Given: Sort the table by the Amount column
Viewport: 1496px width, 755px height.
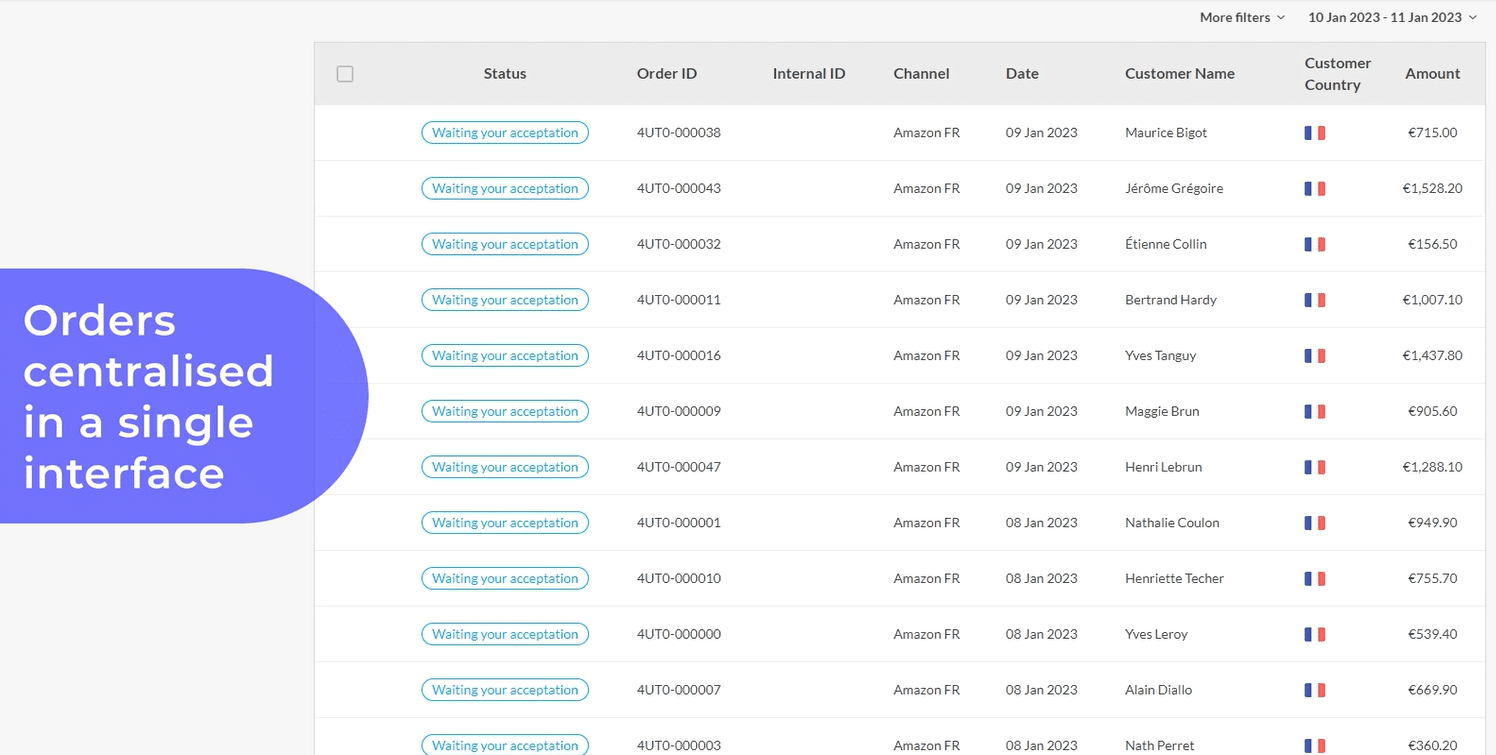Looking at the screenshot, I should pos(1432,73).
